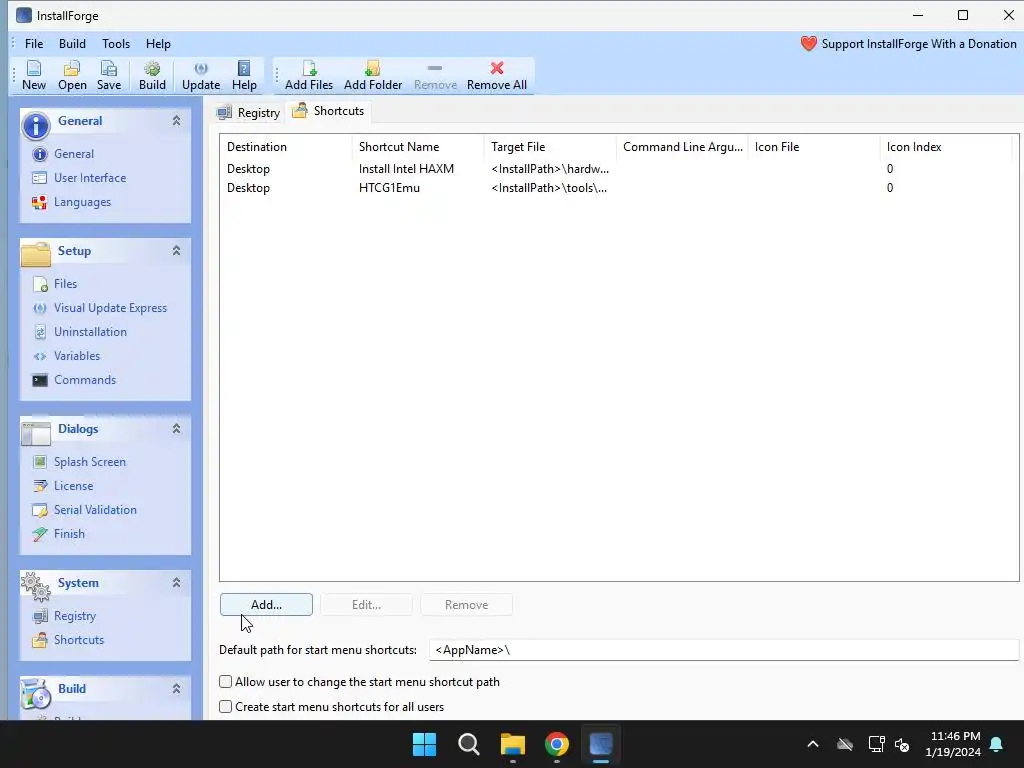Viewport: 1024px width, 768px height.
Task: Select the Shortcuts tab
Action: click(x=328, y=111)
